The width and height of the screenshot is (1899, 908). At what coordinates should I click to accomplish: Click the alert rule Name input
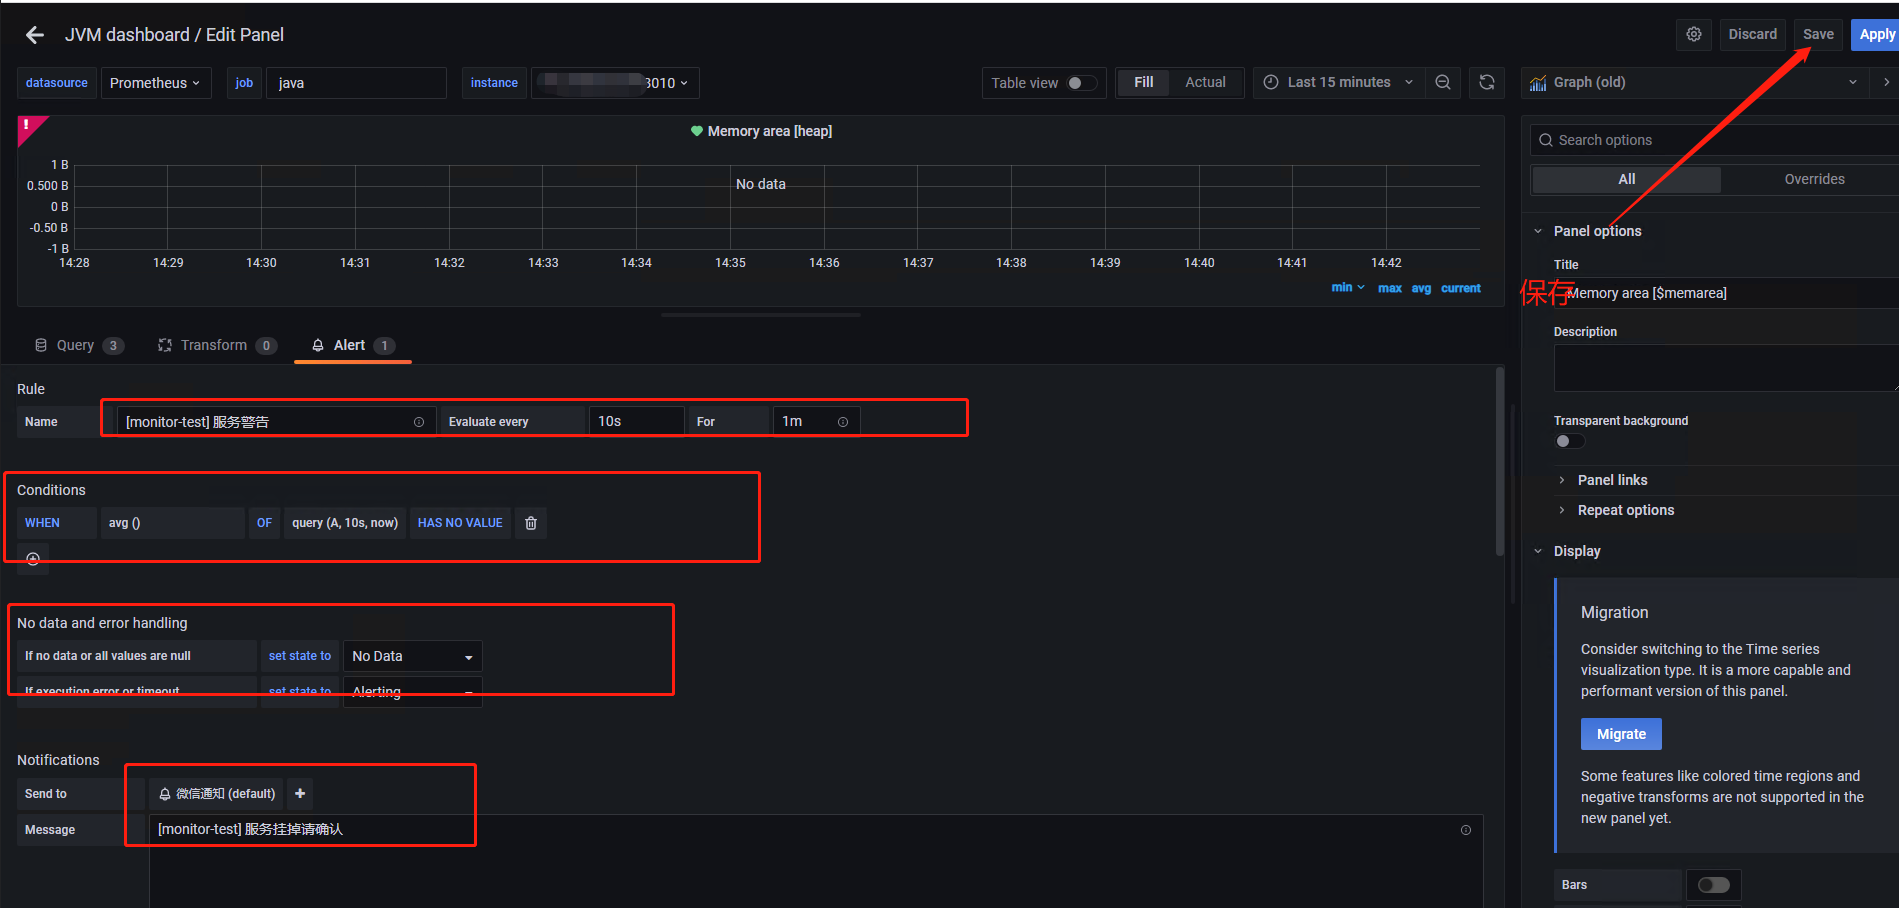(x=276, y=422)
